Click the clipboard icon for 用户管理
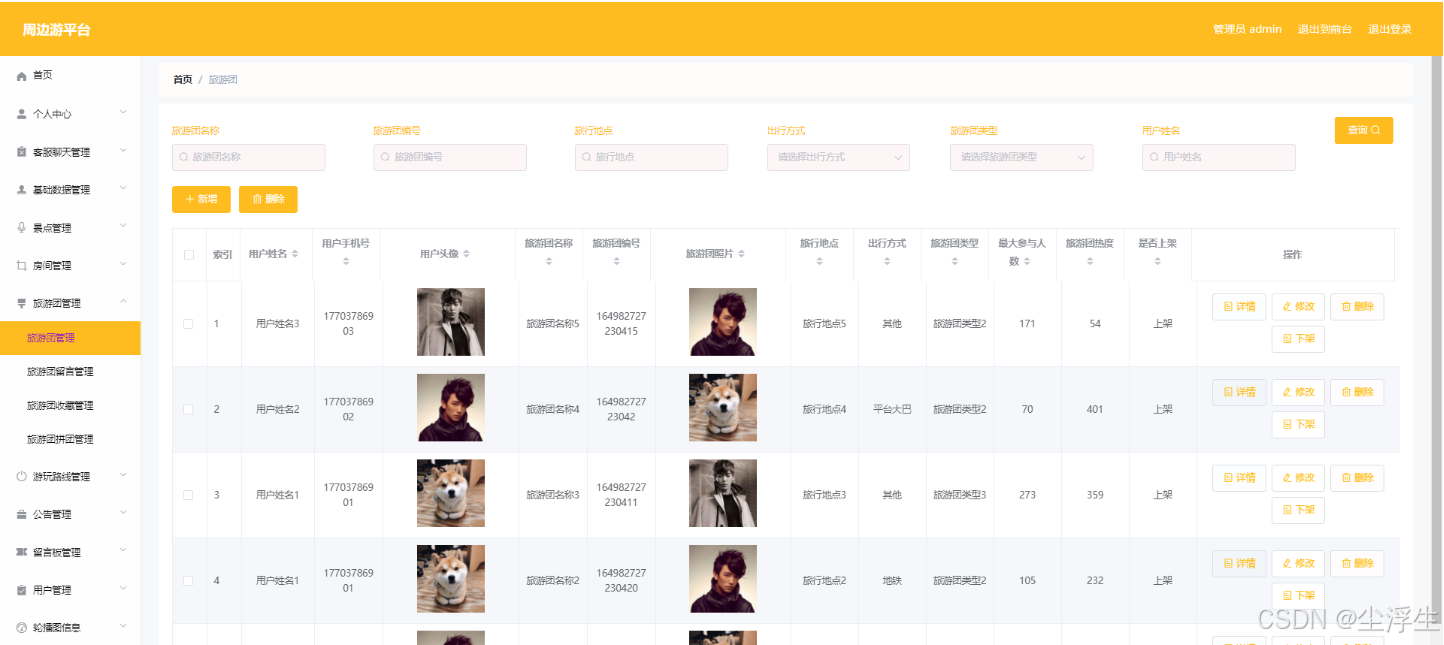1444x645 pixels. (x=22, y=590)
